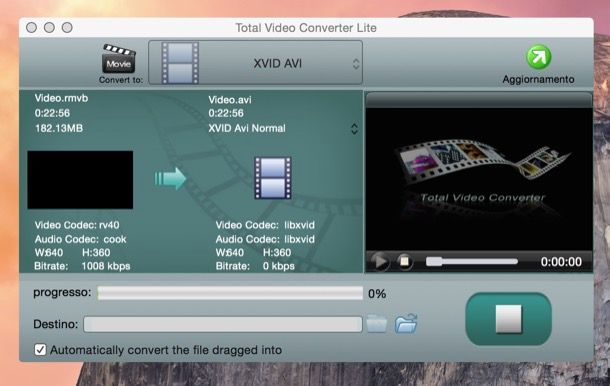Click the Movie clapperboard icon
The image size is (610, 386).
coord(119,59)
